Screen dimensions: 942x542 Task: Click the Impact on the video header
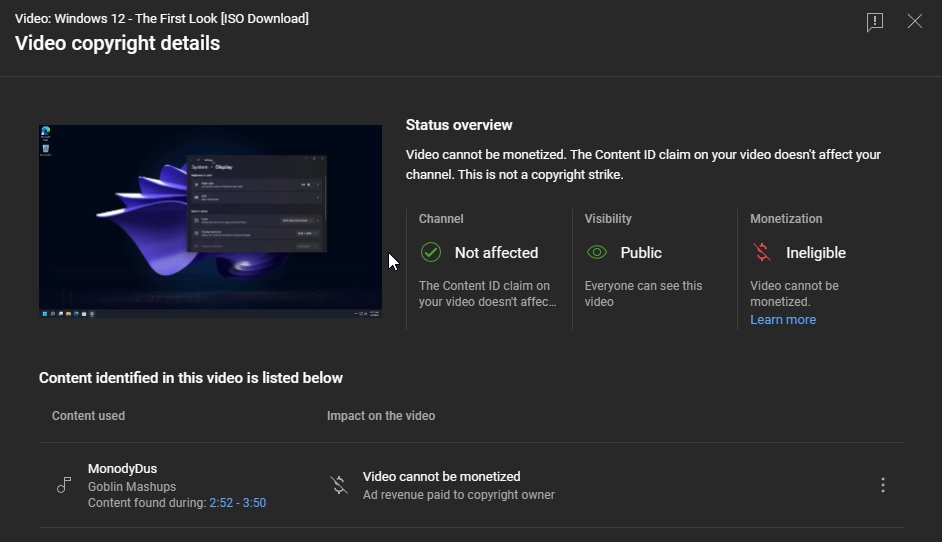point(381,416)
